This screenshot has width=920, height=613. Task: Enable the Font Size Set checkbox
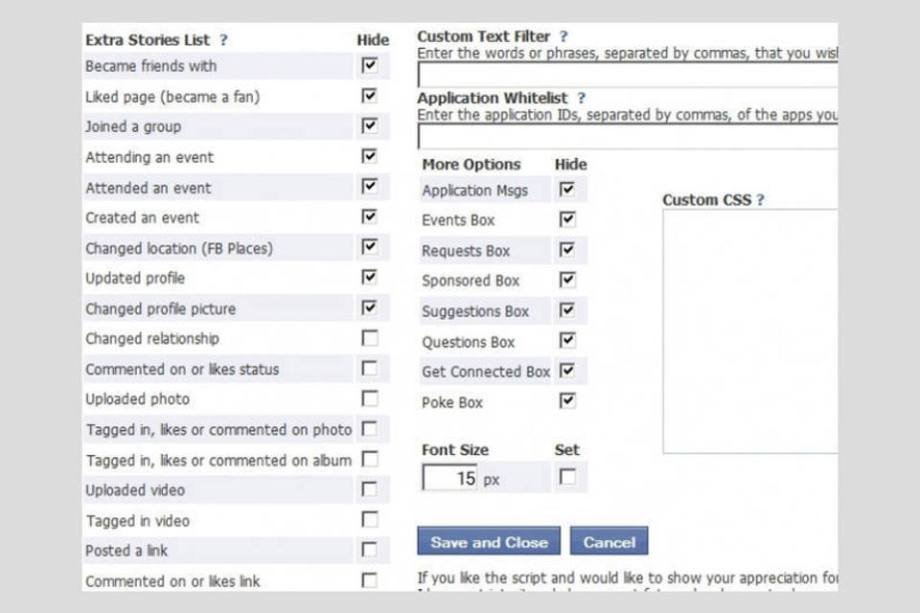567,477
